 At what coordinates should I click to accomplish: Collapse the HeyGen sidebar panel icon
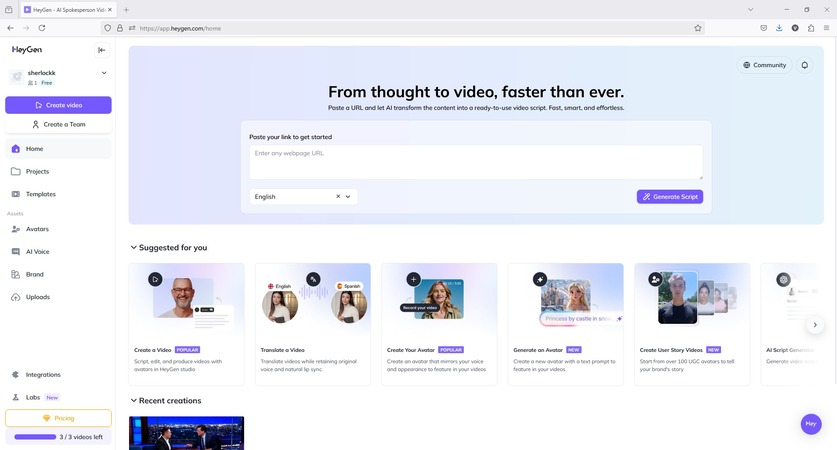[101, 50]
